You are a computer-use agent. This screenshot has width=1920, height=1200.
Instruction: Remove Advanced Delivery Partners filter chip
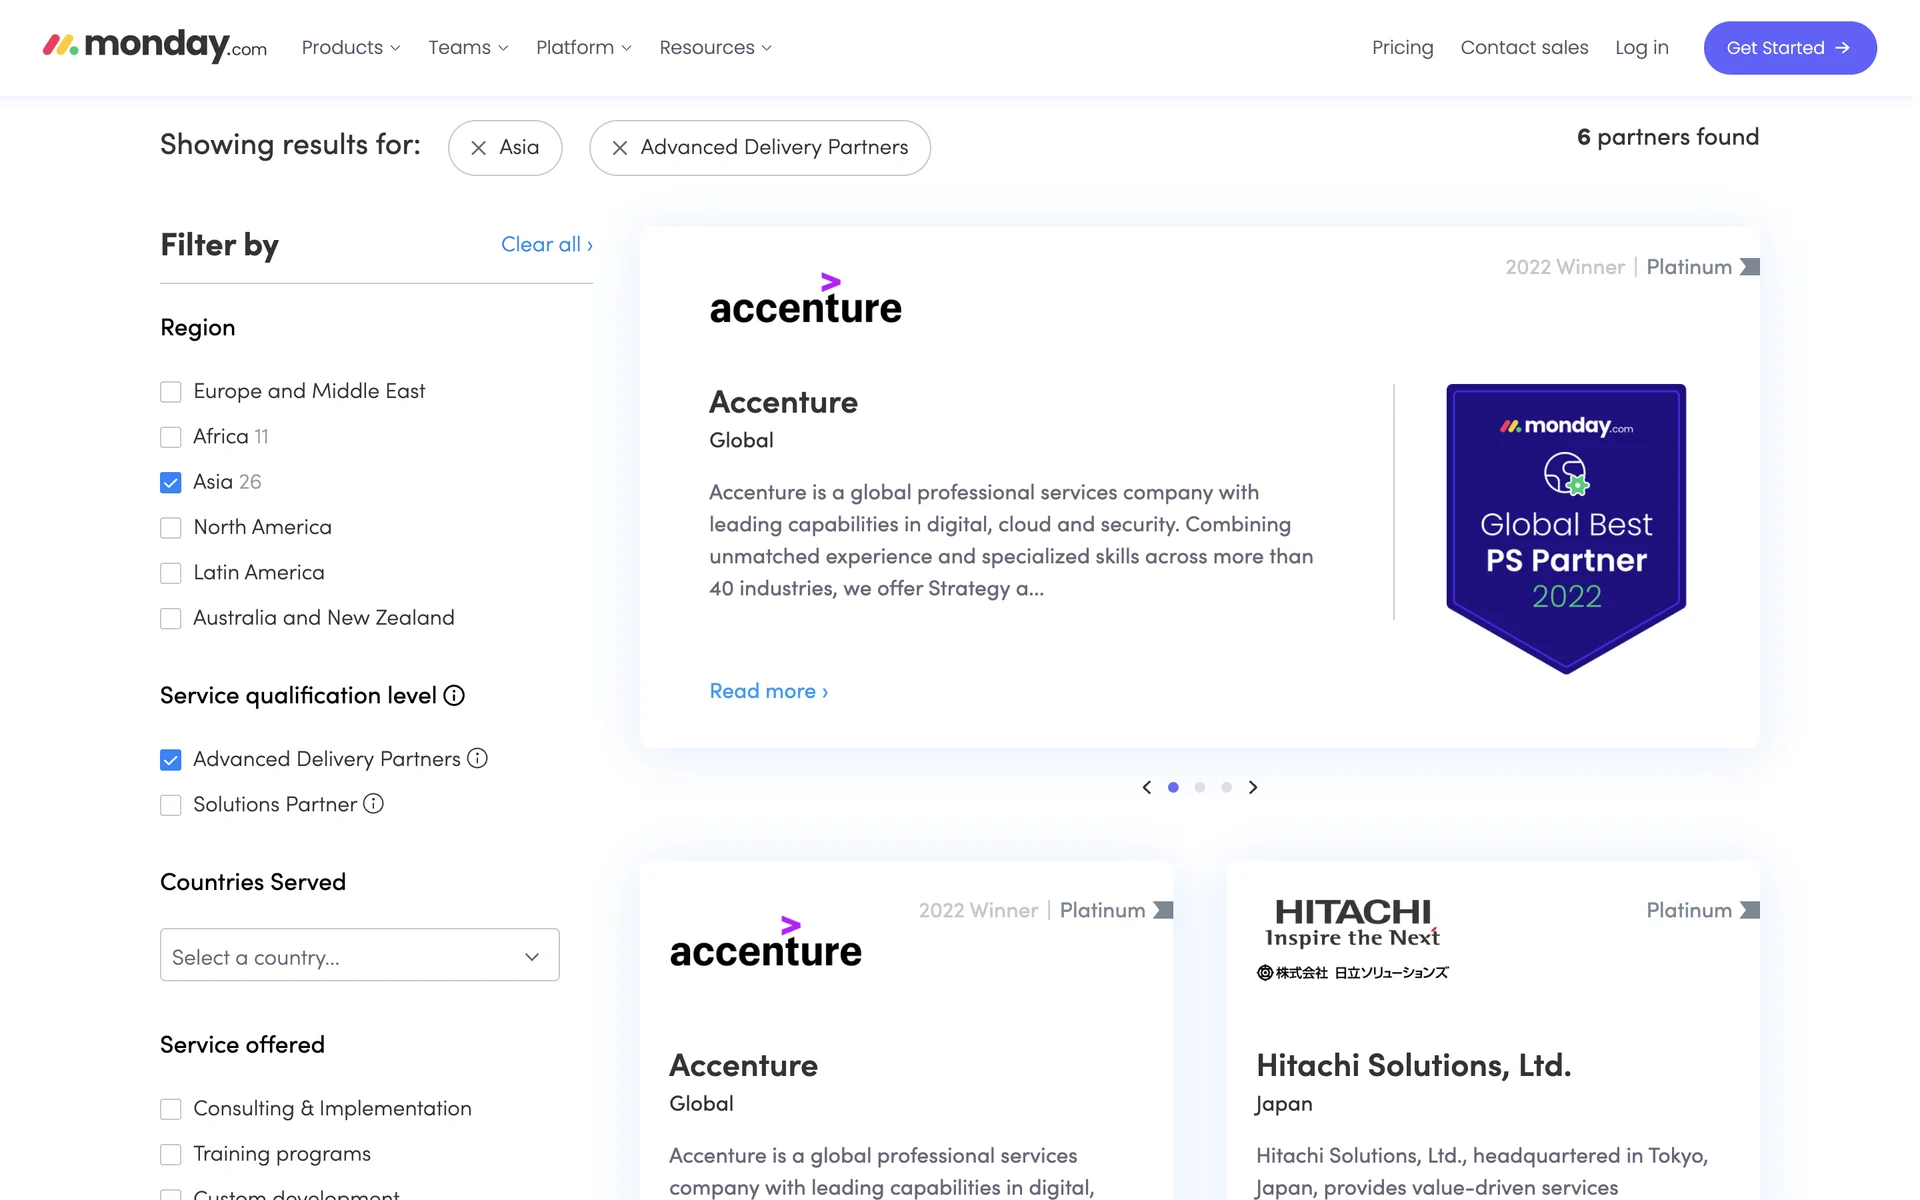tap(620, 148)
